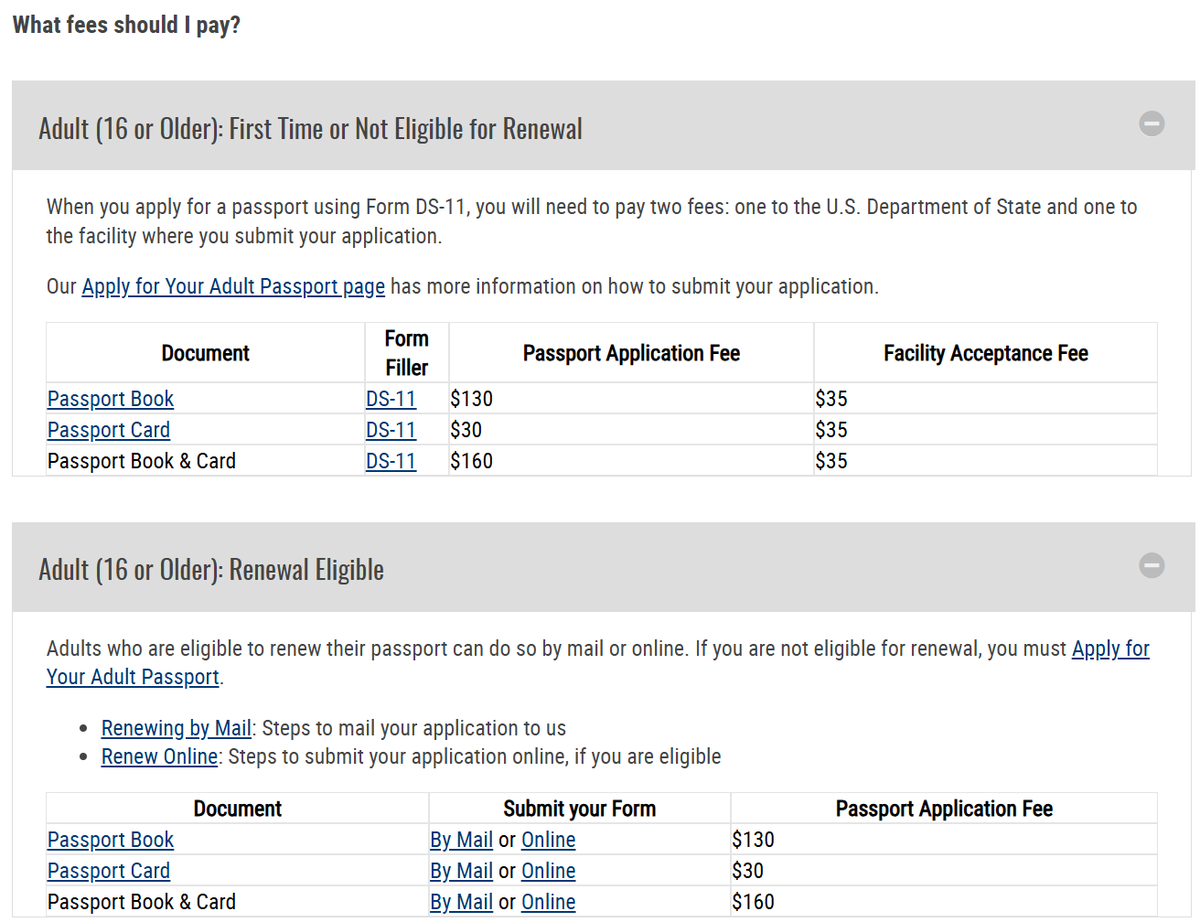Viewport: 1200px width, 922px height.
Task: Select the $30 renewal fee for Passport Card
Action: [748, 871]
